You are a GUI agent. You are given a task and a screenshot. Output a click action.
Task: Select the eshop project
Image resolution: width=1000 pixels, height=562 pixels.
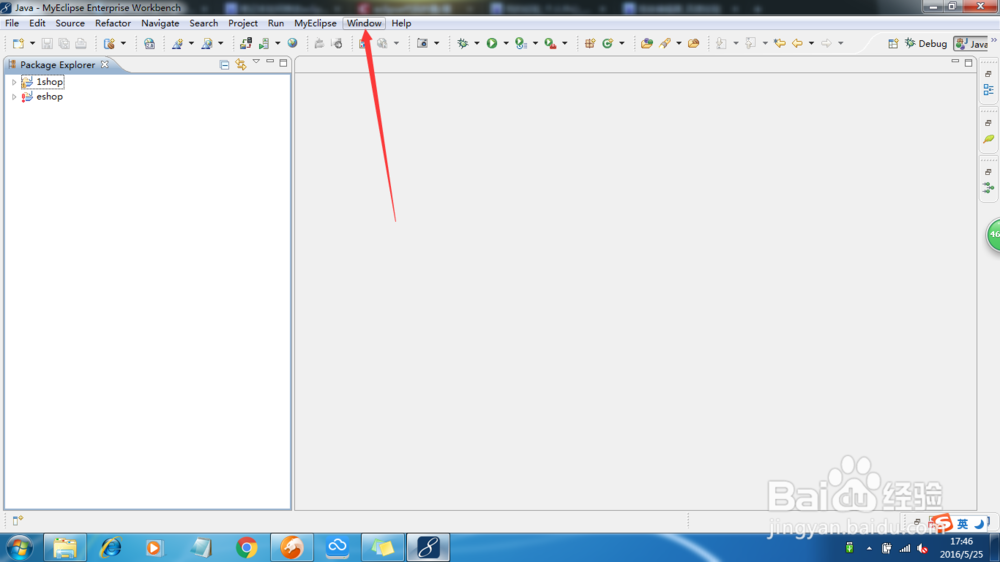point(49,96)
